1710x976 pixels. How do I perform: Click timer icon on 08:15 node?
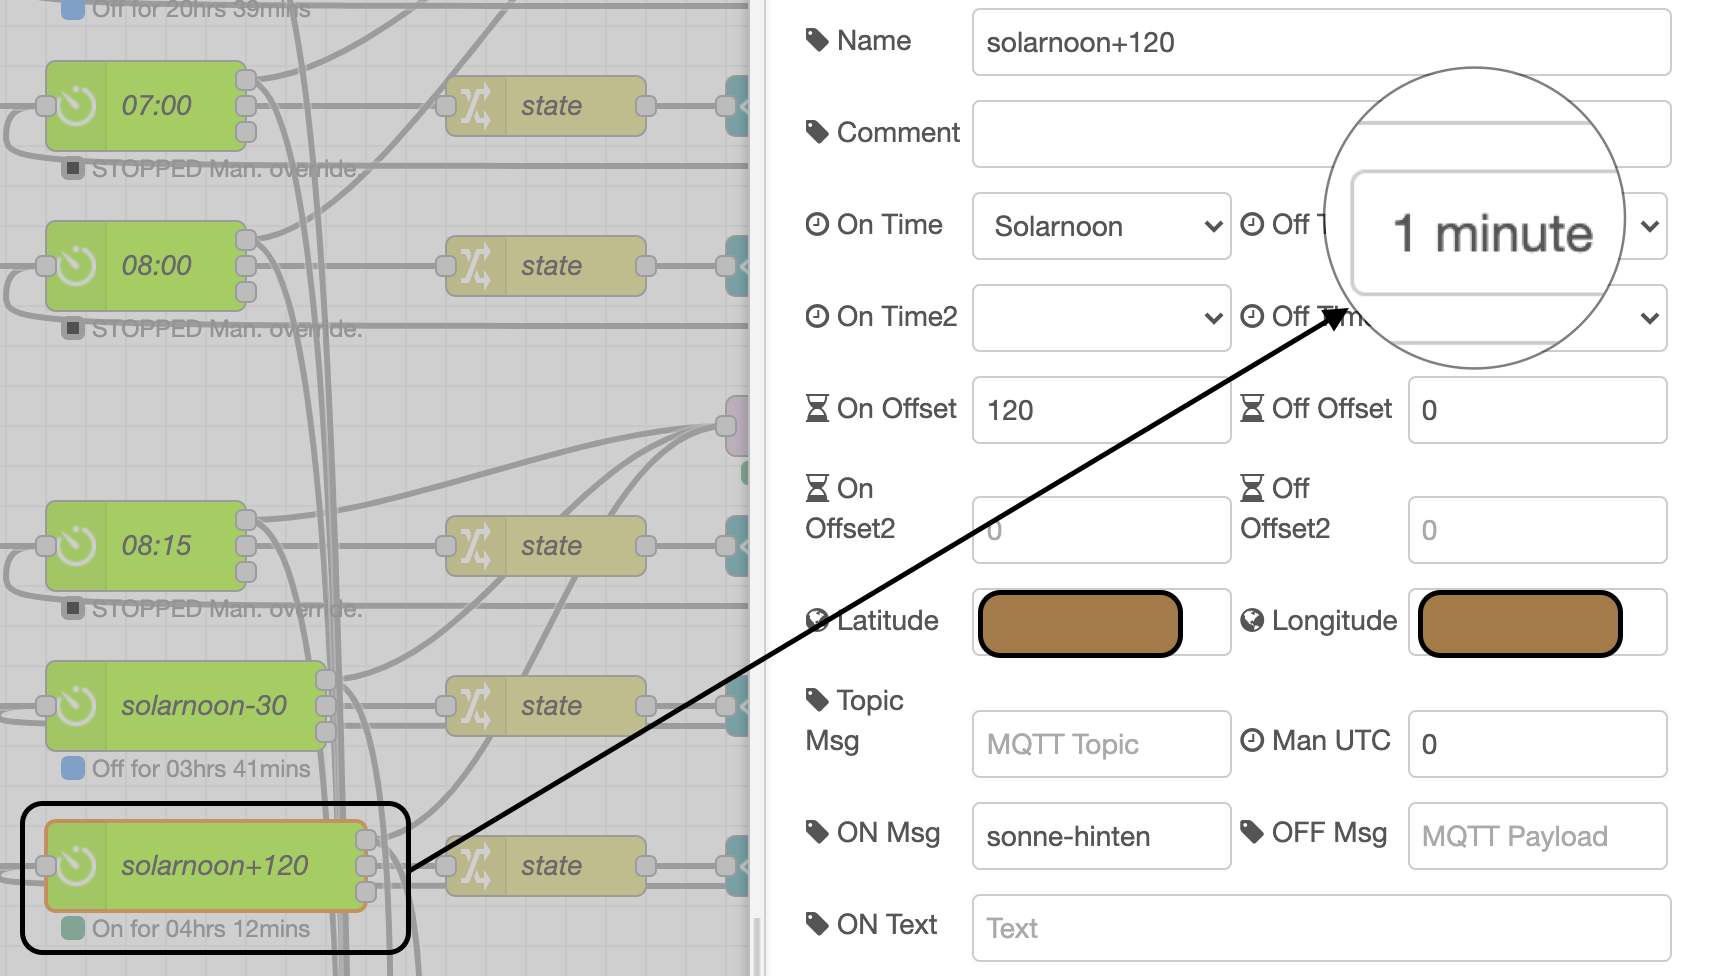pyautogui.click(x=77, y=546)
